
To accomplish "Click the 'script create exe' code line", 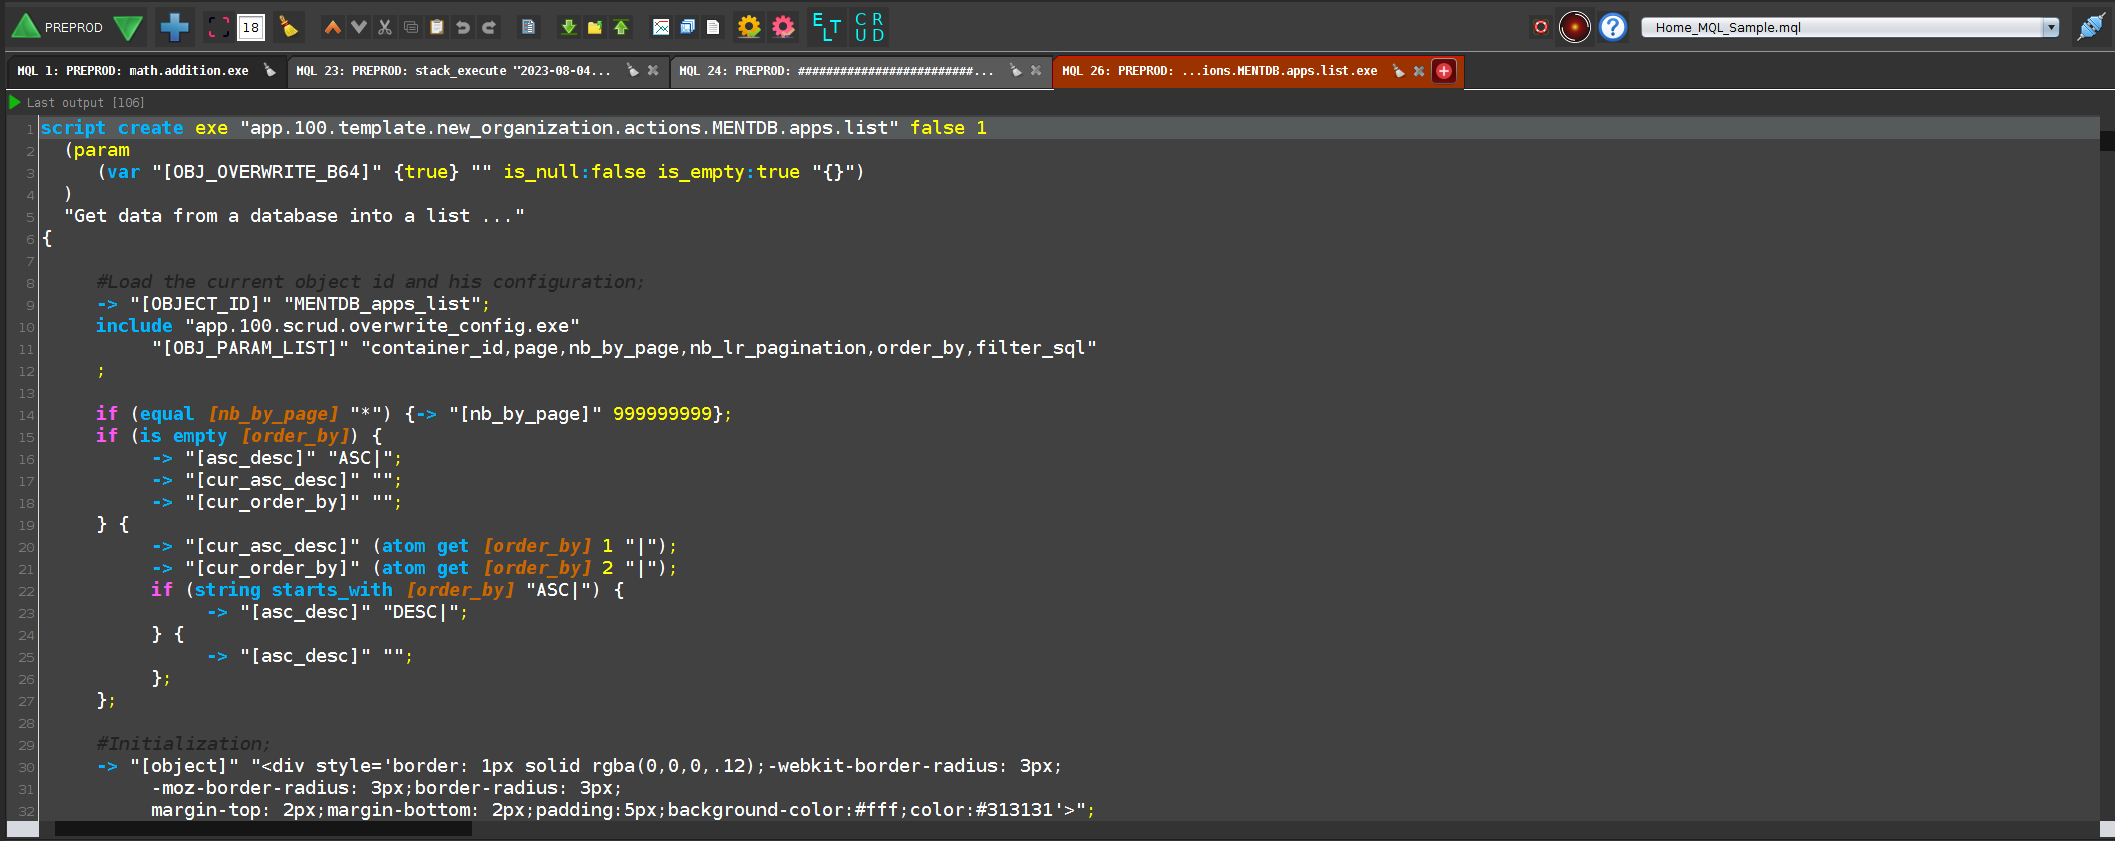I will (x=514, y=128).
